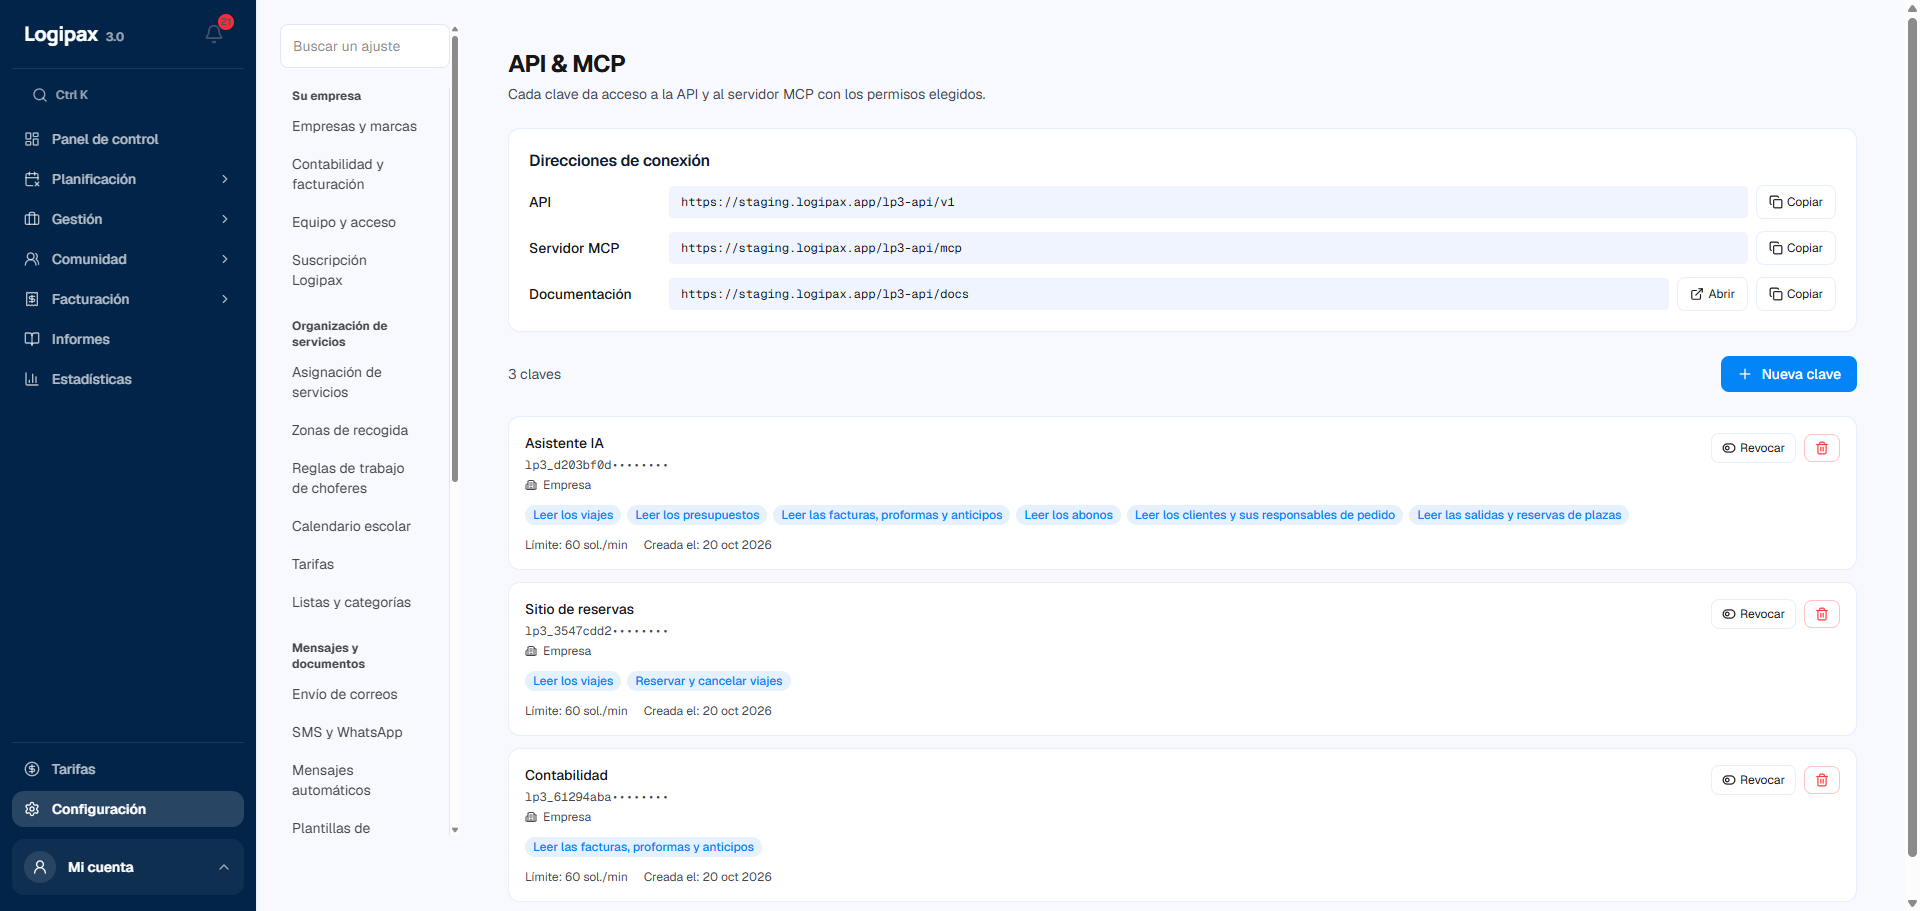
Task: Click the Facturación invoice icon
Action: tap(32, 299)
